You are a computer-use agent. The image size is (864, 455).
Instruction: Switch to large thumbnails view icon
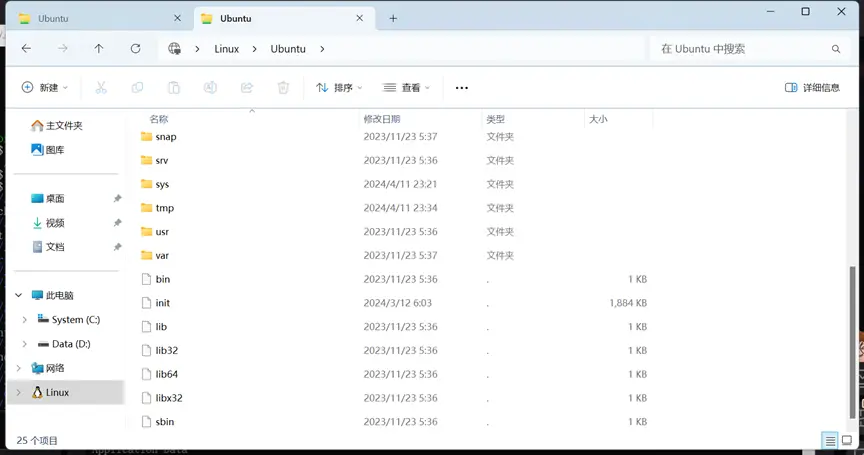[847, 440]
